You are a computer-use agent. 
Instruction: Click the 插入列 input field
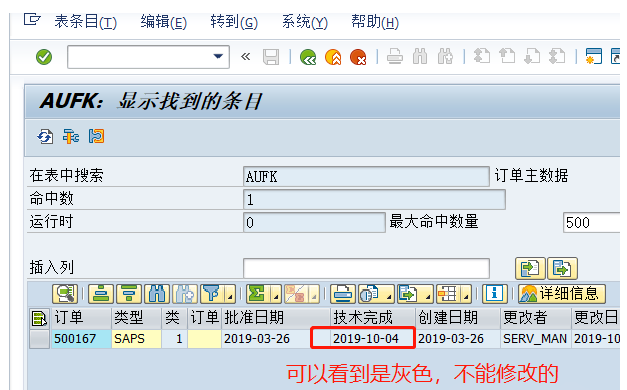[366, 268]
